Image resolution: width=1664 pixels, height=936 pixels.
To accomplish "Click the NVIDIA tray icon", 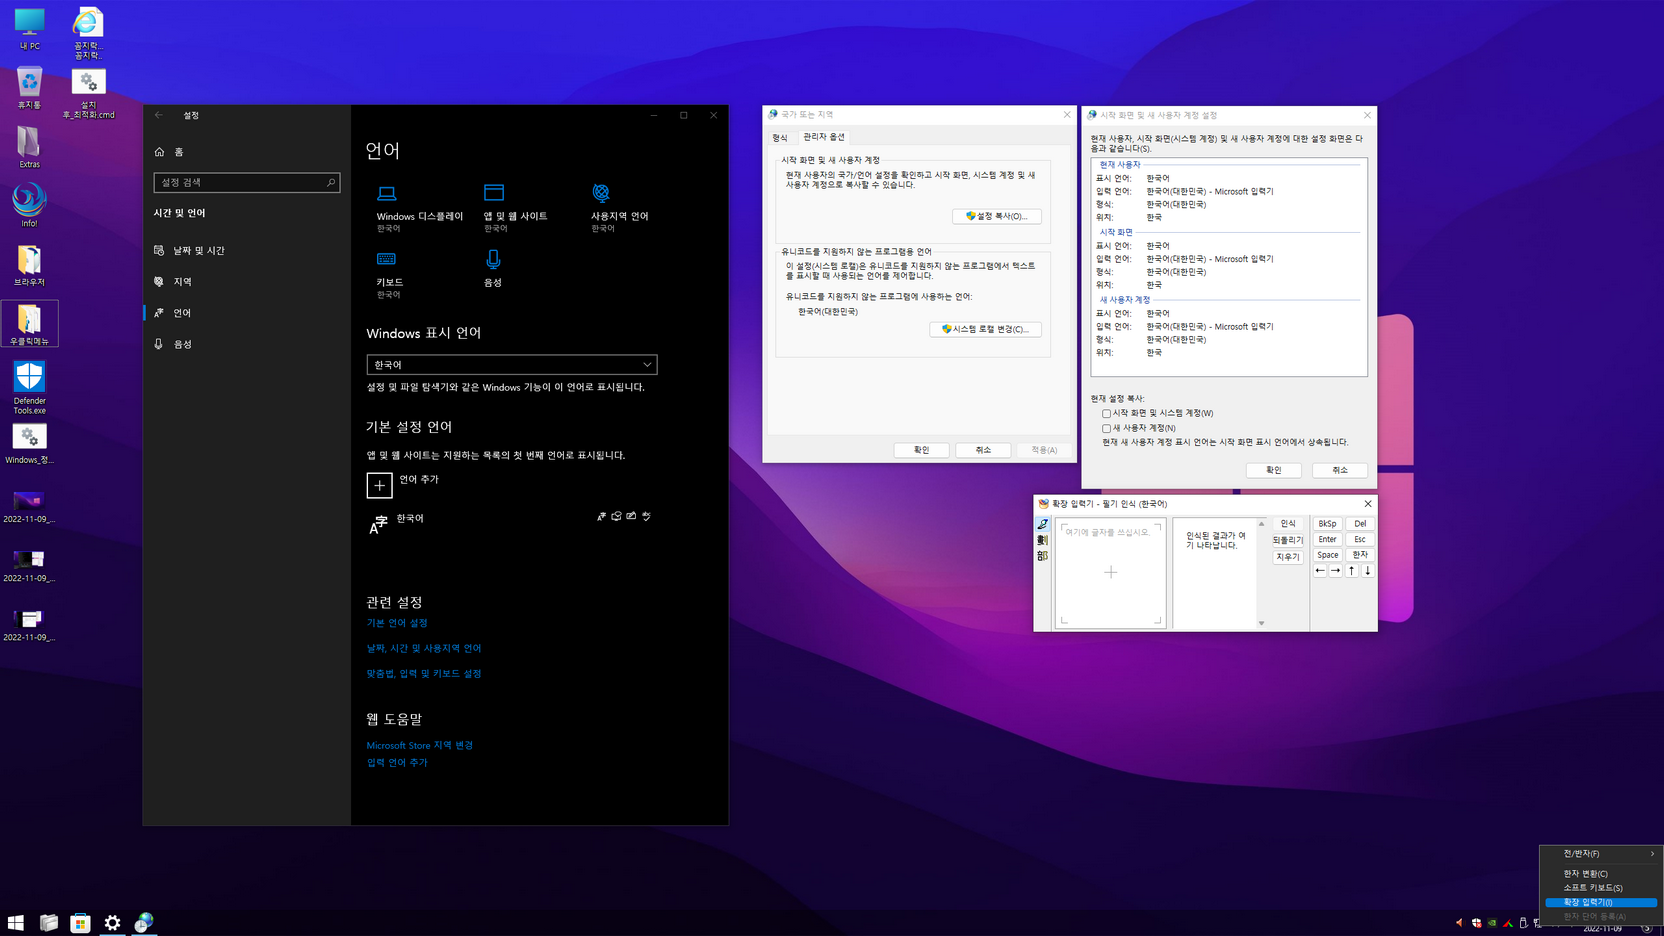I will coord(1492,922).
